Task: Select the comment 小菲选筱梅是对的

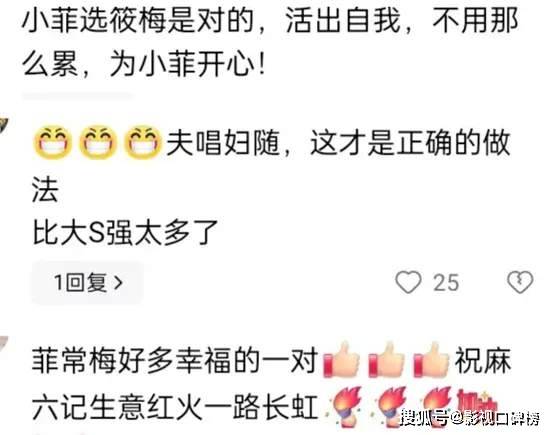Action: tap(270, 42)
